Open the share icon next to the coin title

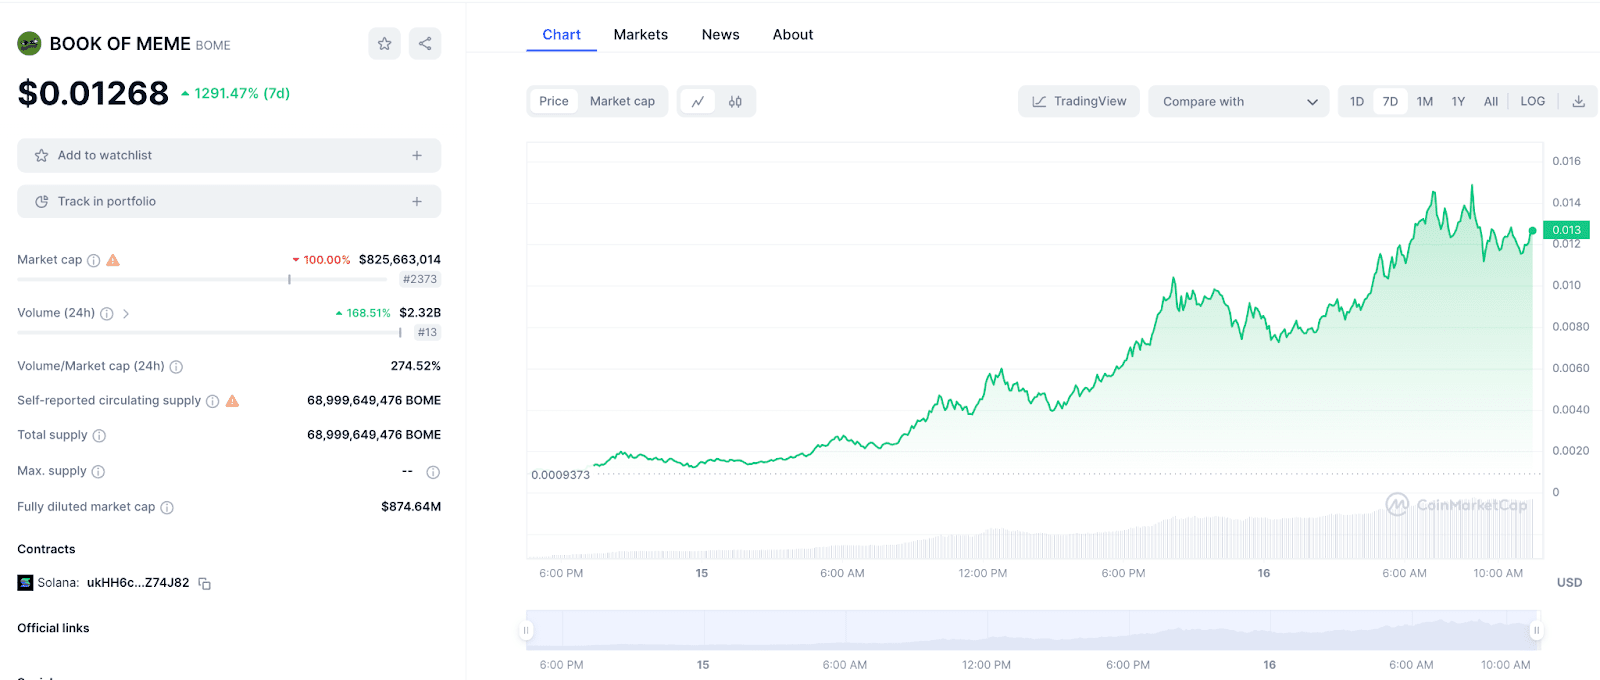pos(425,43)
